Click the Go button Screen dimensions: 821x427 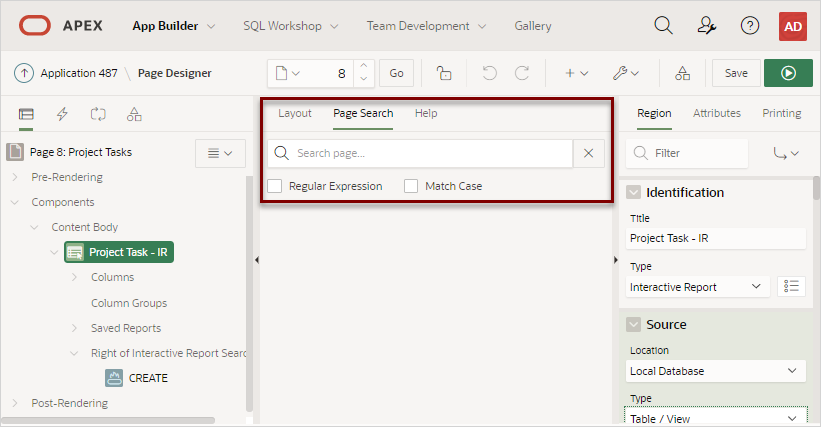tap(396, 73)
